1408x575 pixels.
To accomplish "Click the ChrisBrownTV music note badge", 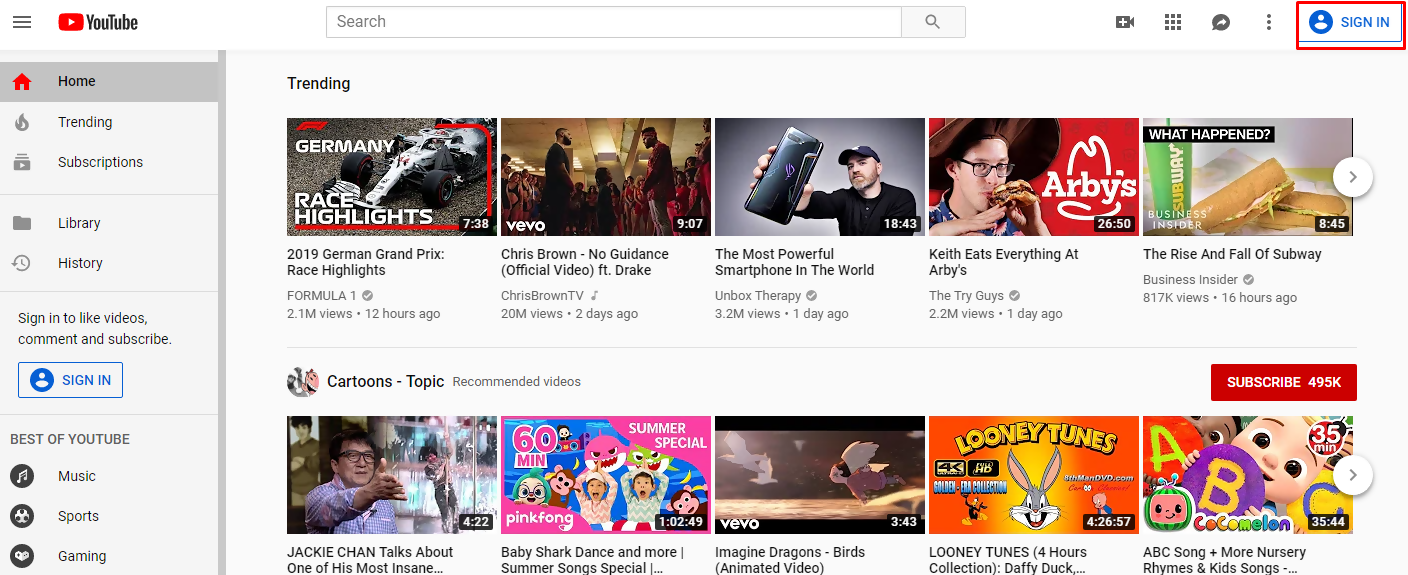I will tap(594, 296).
